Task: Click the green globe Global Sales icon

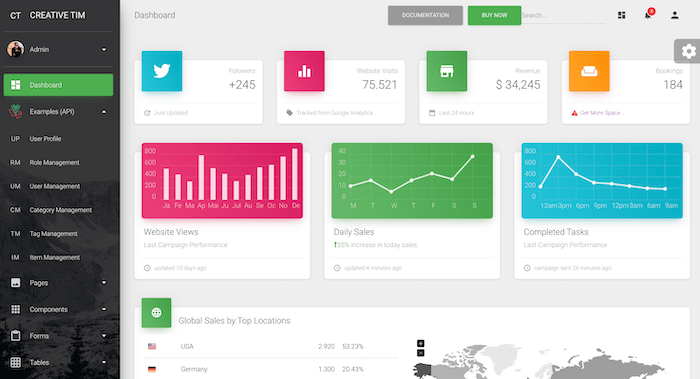Action: coord(156,312)
